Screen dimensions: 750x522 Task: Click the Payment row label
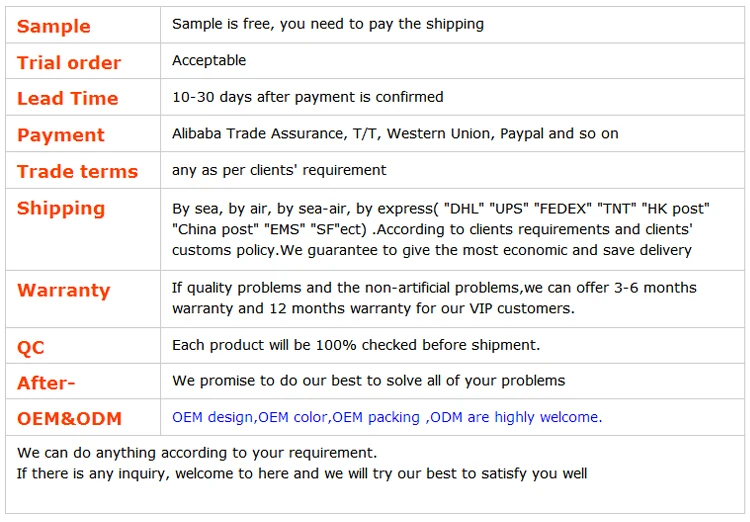point(60,135)
